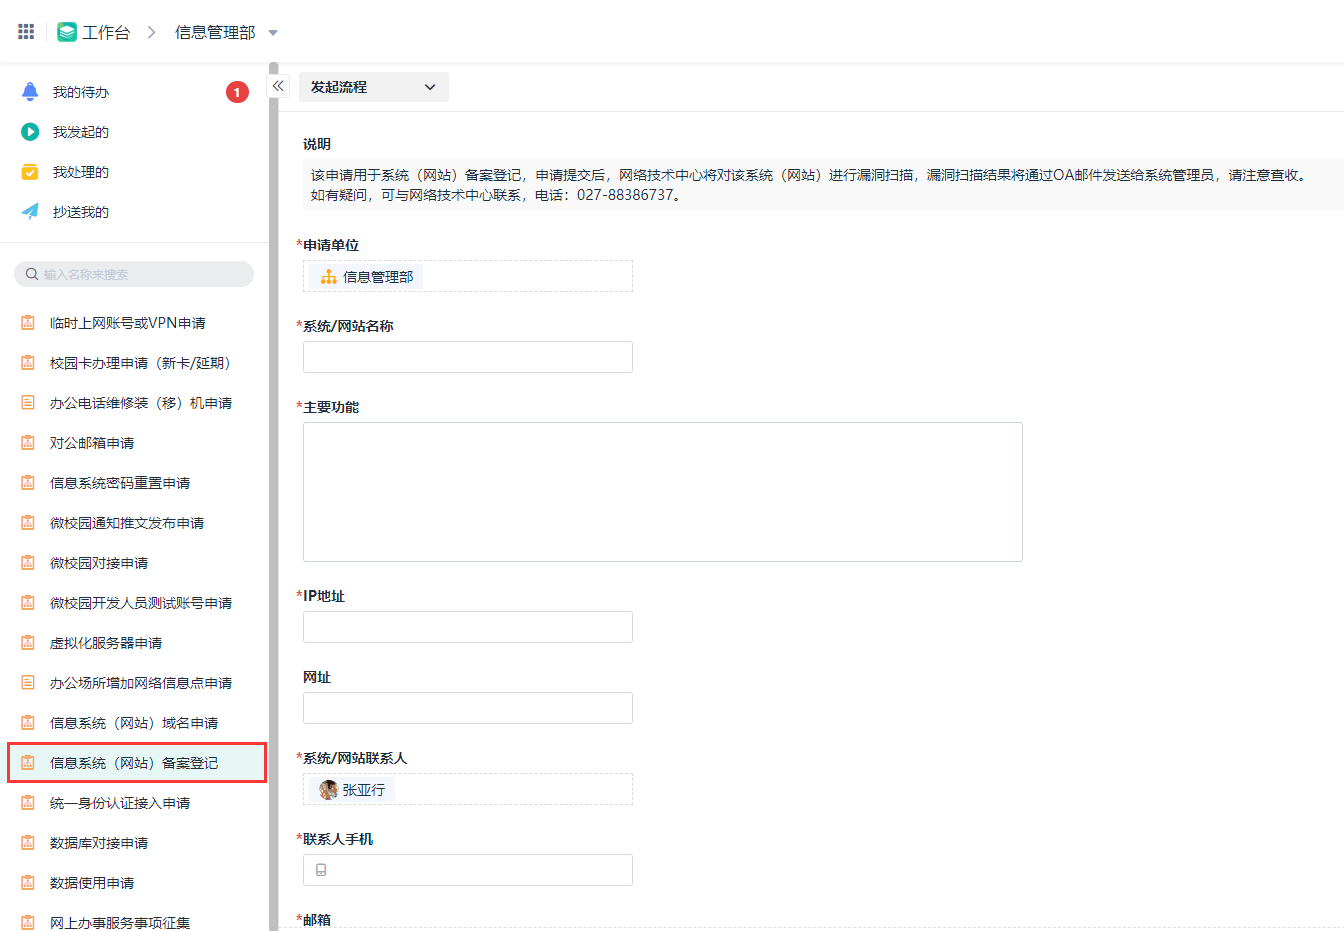Select 虚拟化服务器申请 in the list

[106, 643]
